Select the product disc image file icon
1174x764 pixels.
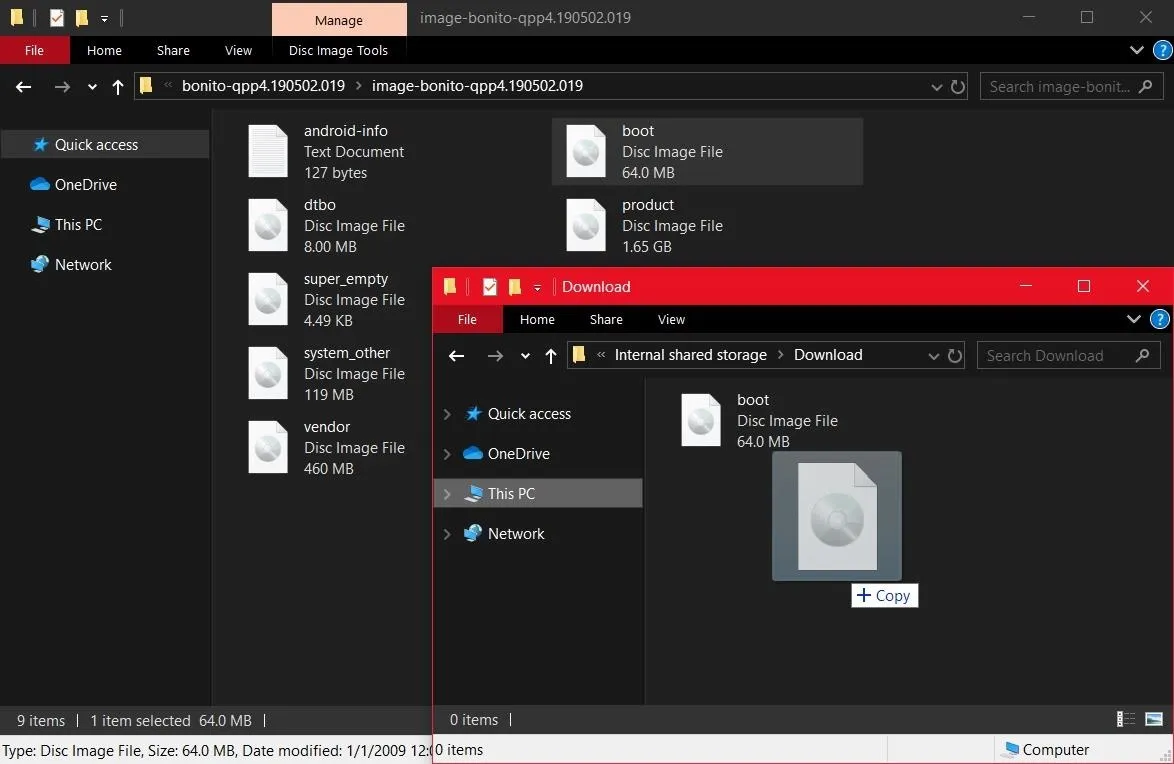(586, 225)
